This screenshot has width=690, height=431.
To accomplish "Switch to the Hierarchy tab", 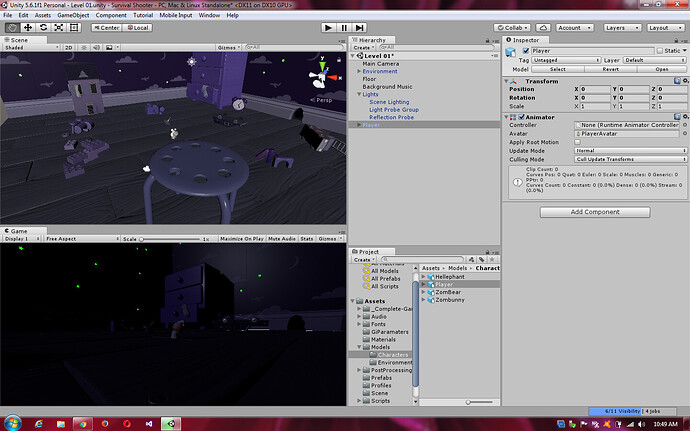I will (372, 40).
